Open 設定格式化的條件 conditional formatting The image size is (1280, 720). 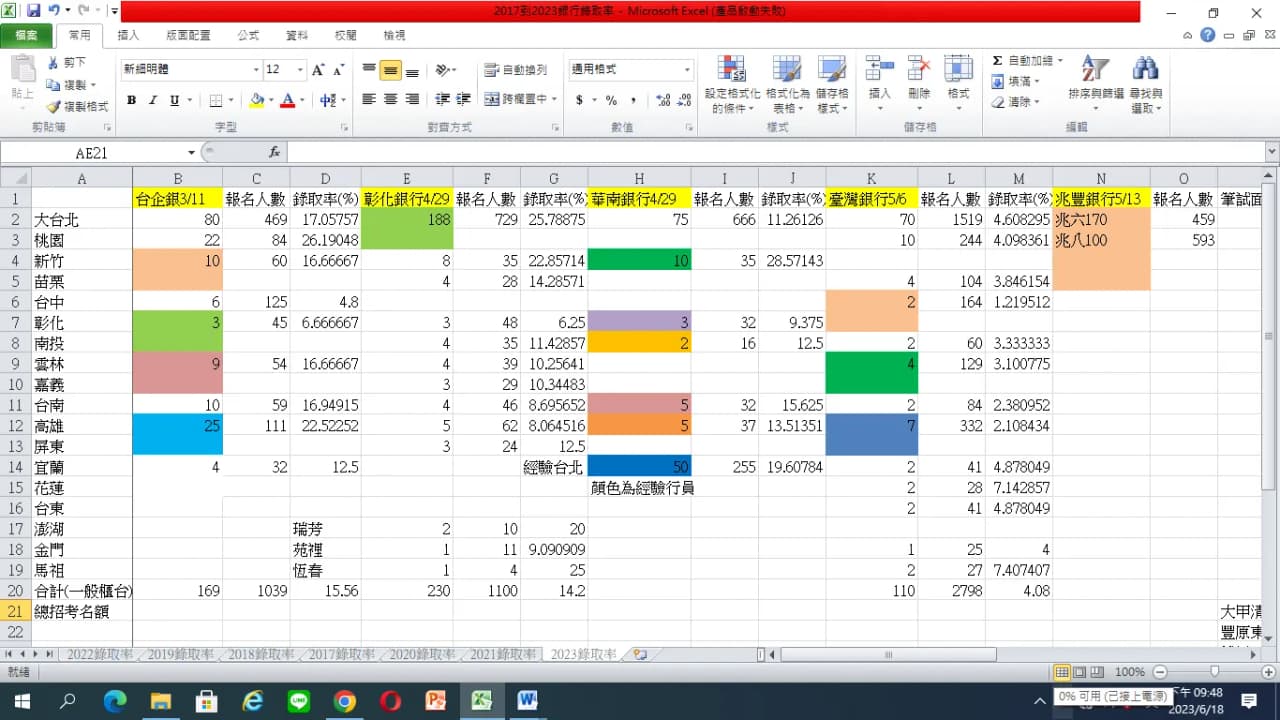pos(733,84)
